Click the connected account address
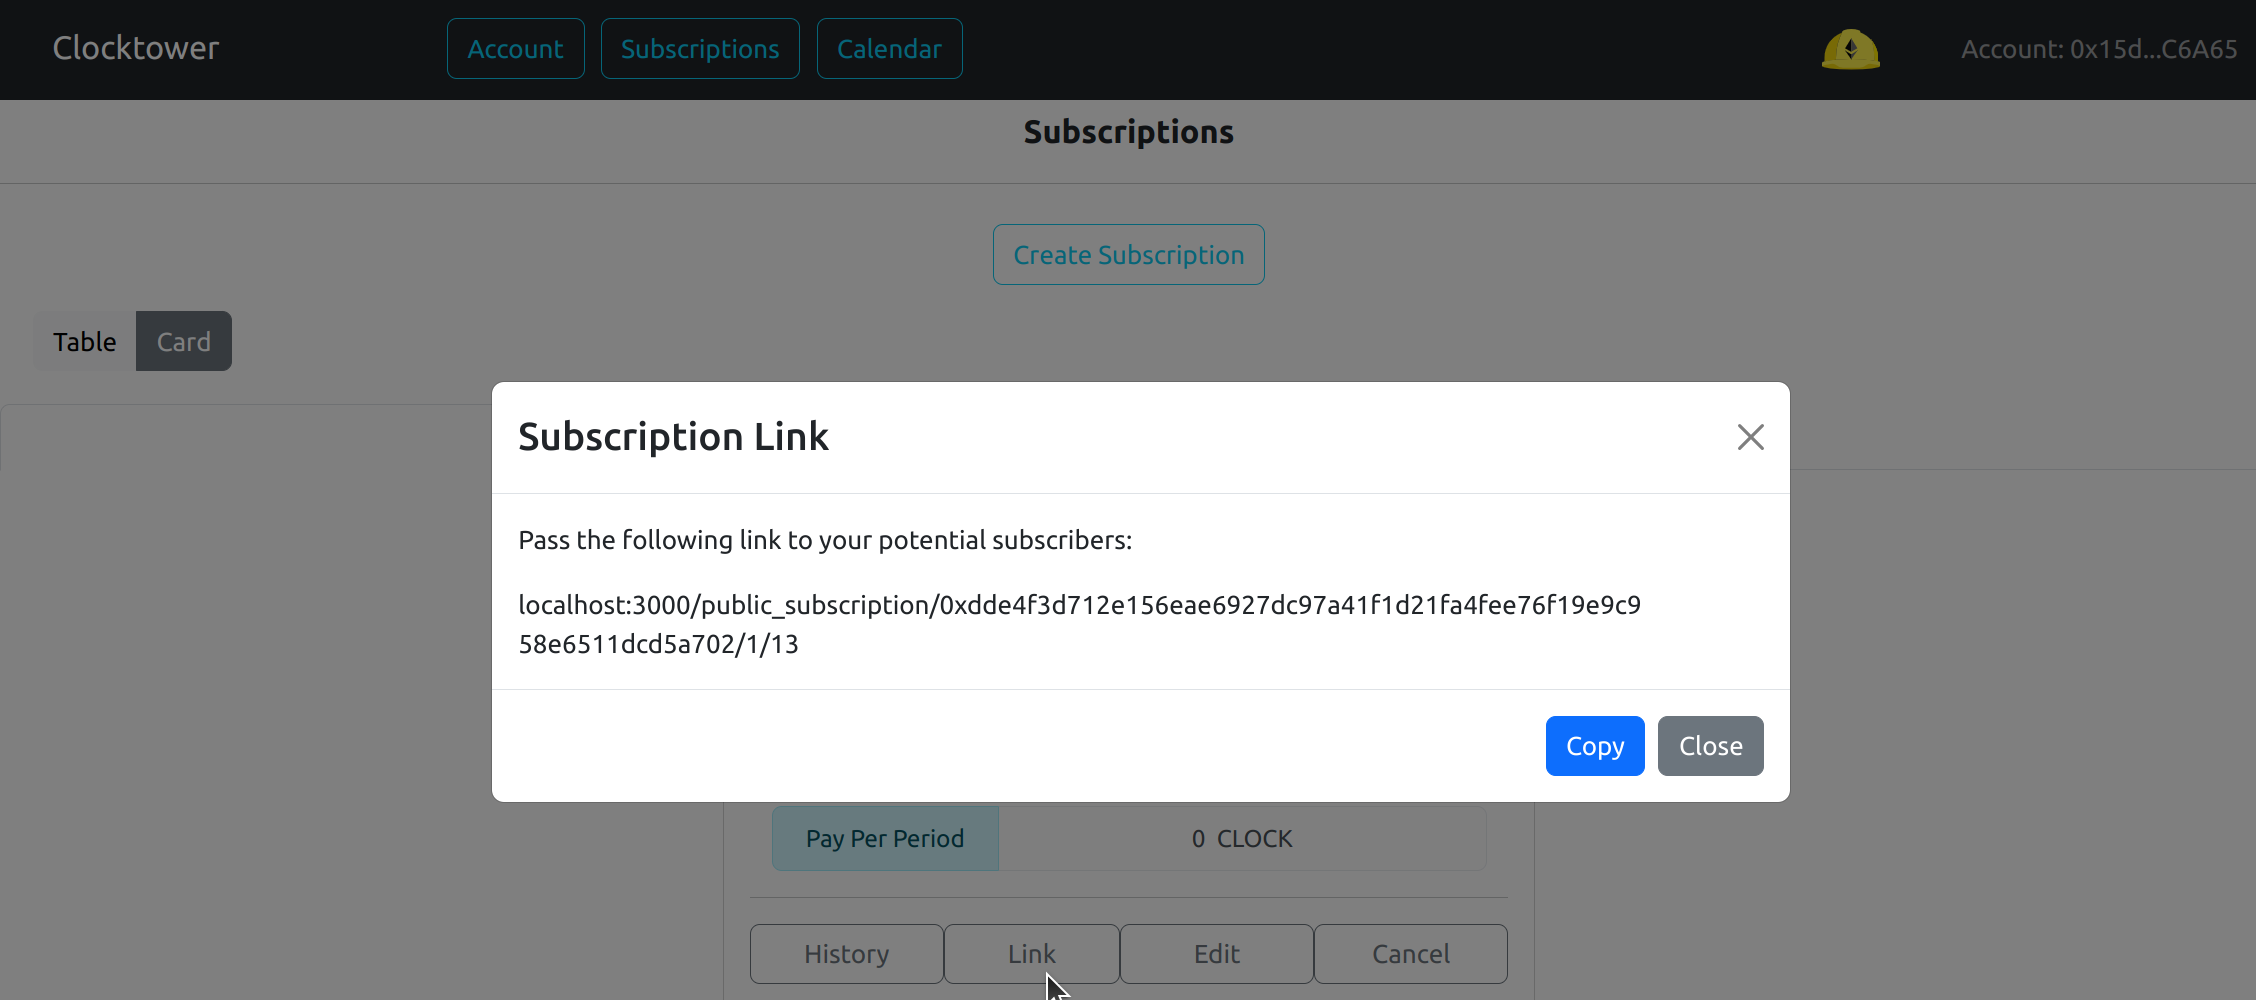The width and height of the screenshot is (2256, 1000). (2098, 49)
